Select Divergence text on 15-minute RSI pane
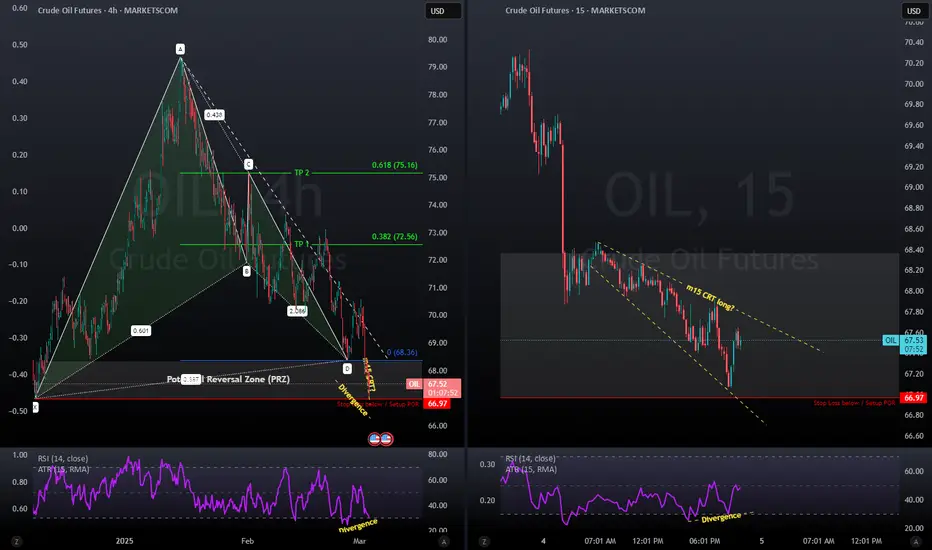Viewport: 932px width, 550px height. (721, 517)
